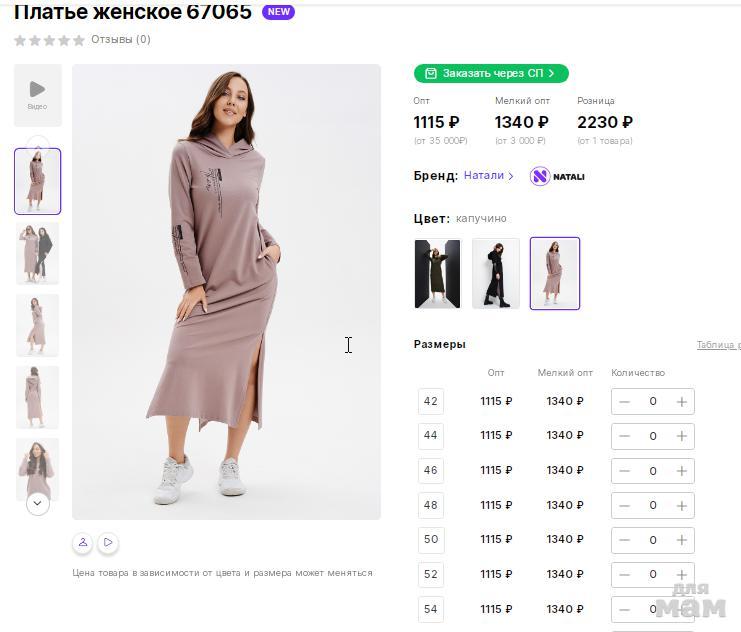Click the play icon below the photo
Viewport: 741px width, 632px height.
point(108,542)
